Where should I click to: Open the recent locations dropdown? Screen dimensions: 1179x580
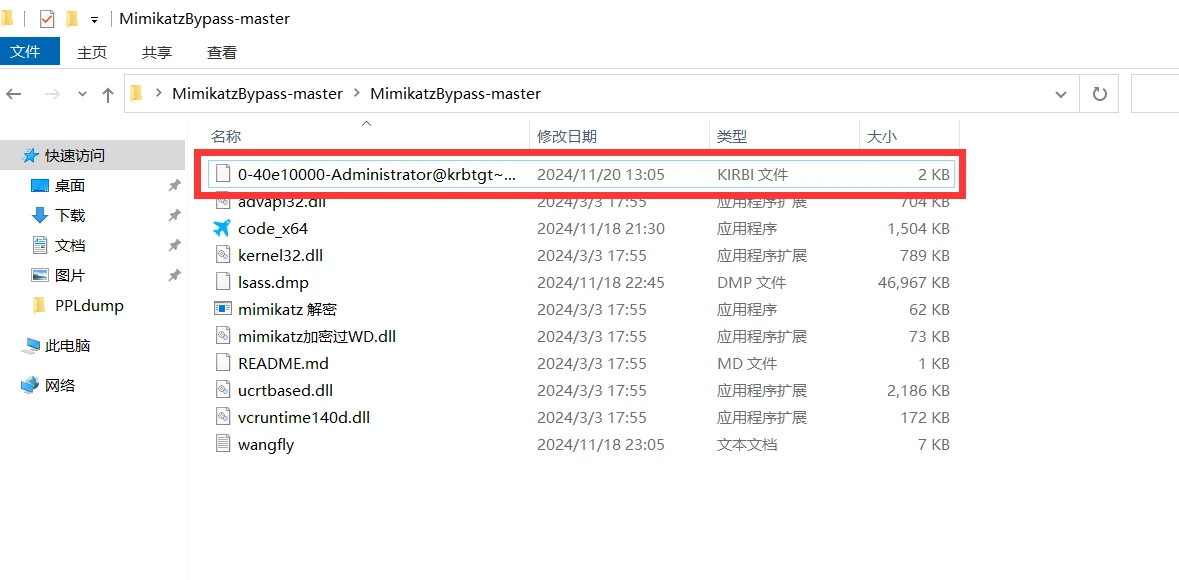click(x=83, y=95)
